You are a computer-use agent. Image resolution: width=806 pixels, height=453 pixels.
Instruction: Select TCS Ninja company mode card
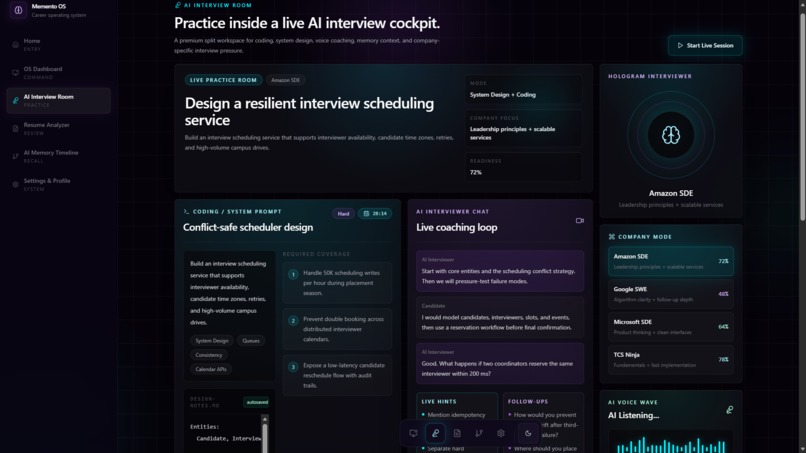pyautogui.click(x=671, y=359)
